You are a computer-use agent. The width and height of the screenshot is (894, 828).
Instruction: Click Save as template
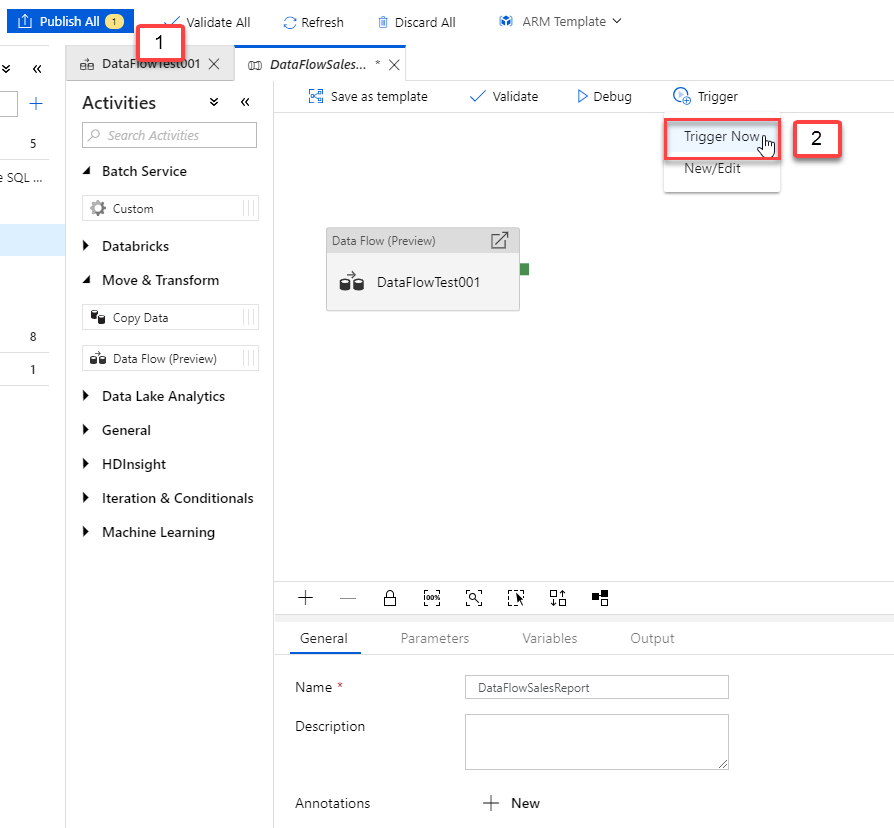(x=368, y=96)
